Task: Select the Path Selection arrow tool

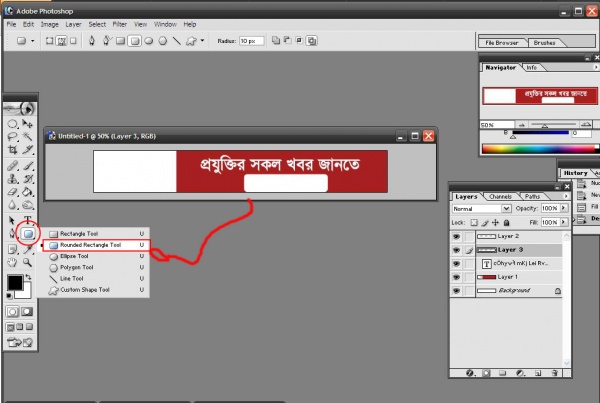Action: (x=12, y=220)
